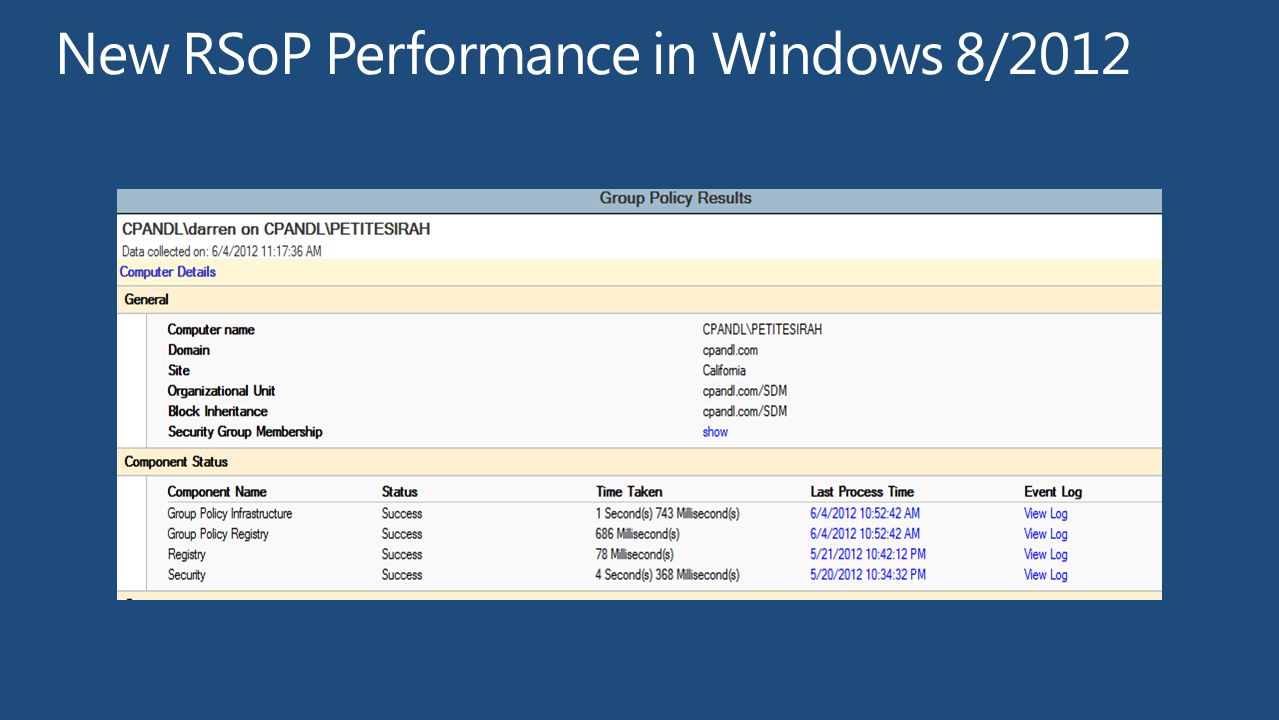Select the domain value cpandl.com
This screenshot has height=720, width=1279.
[x=730, y=350]
